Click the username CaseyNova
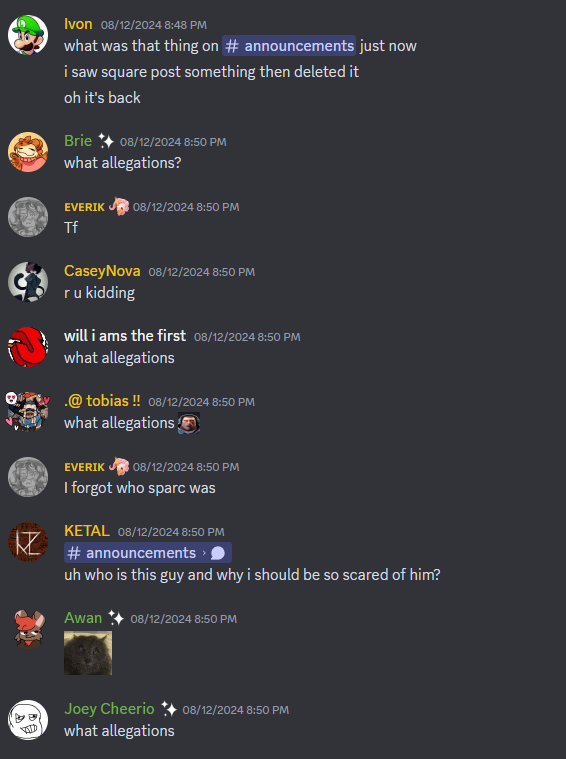This screenshot has width=566, height=759. pyautogui.click(x=102, y=271)
